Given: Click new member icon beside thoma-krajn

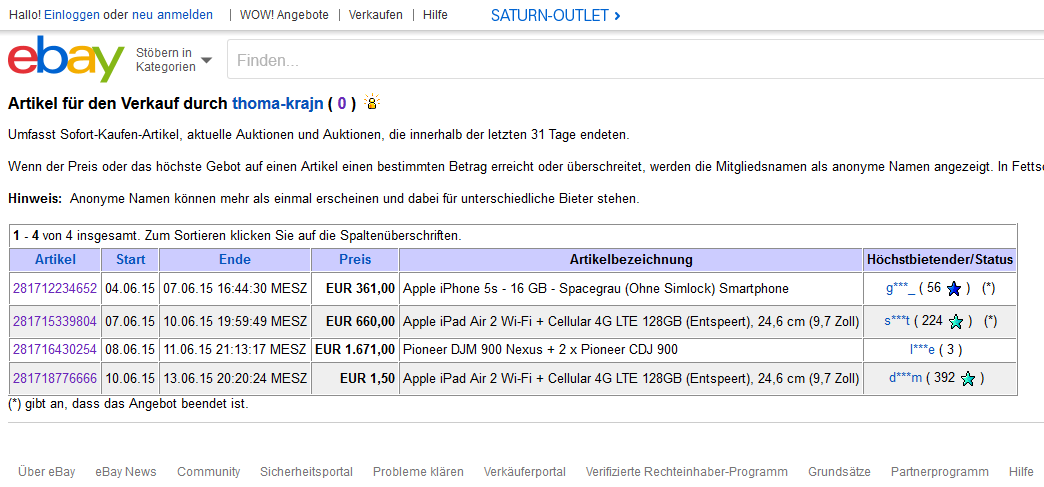Looking at the screenshot, I should click(x=372, y=102).
